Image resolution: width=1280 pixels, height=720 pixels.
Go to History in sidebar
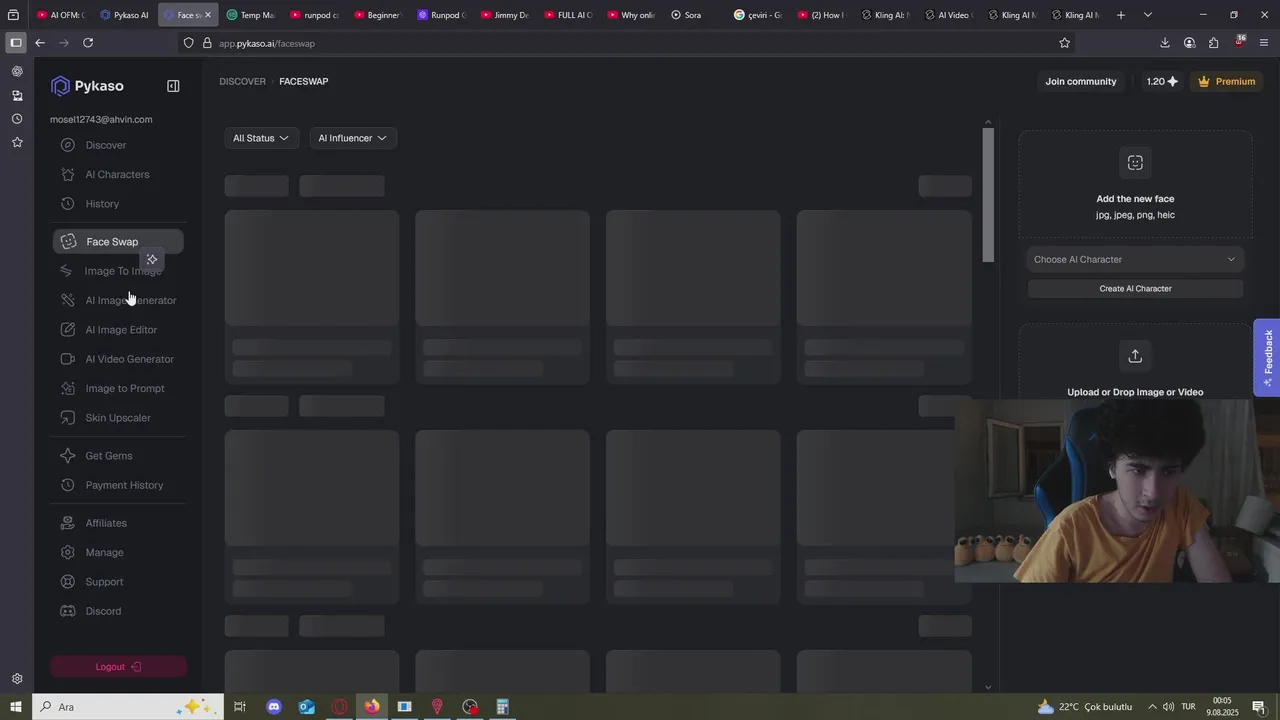pyautogui.click(x=102, y=204)
